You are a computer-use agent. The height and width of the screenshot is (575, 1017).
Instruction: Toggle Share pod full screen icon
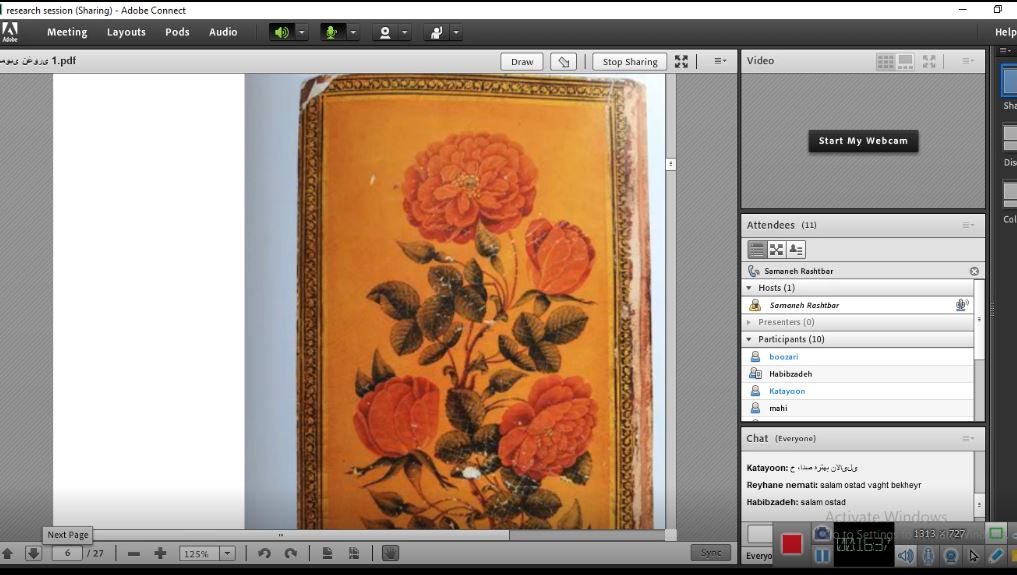pos(681,61)
